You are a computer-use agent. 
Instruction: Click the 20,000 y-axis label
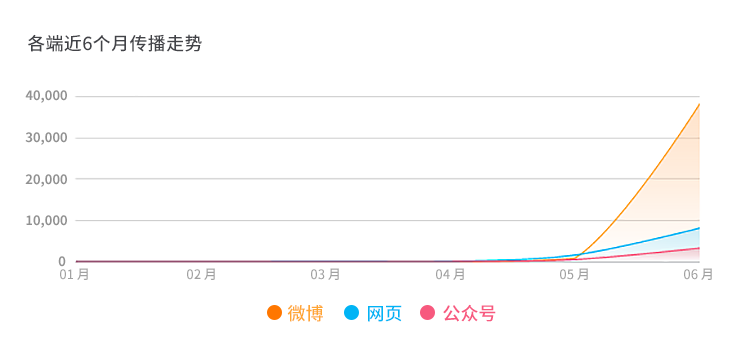[46, 179]
